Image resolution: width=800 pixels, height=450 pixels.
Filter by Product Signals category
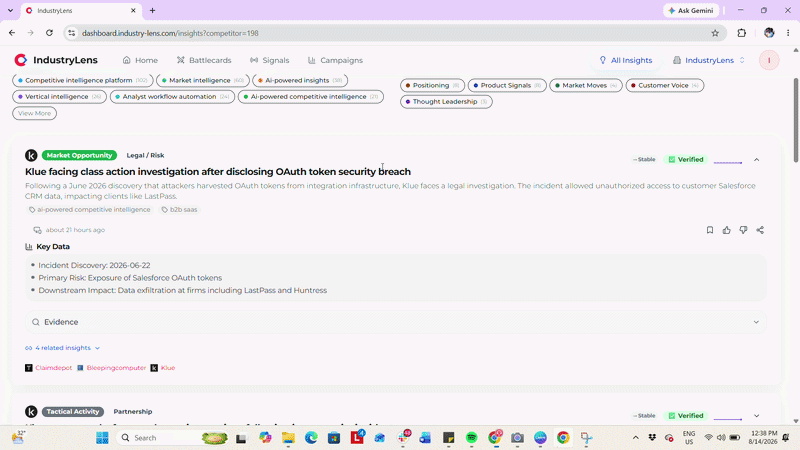[507, 85]
